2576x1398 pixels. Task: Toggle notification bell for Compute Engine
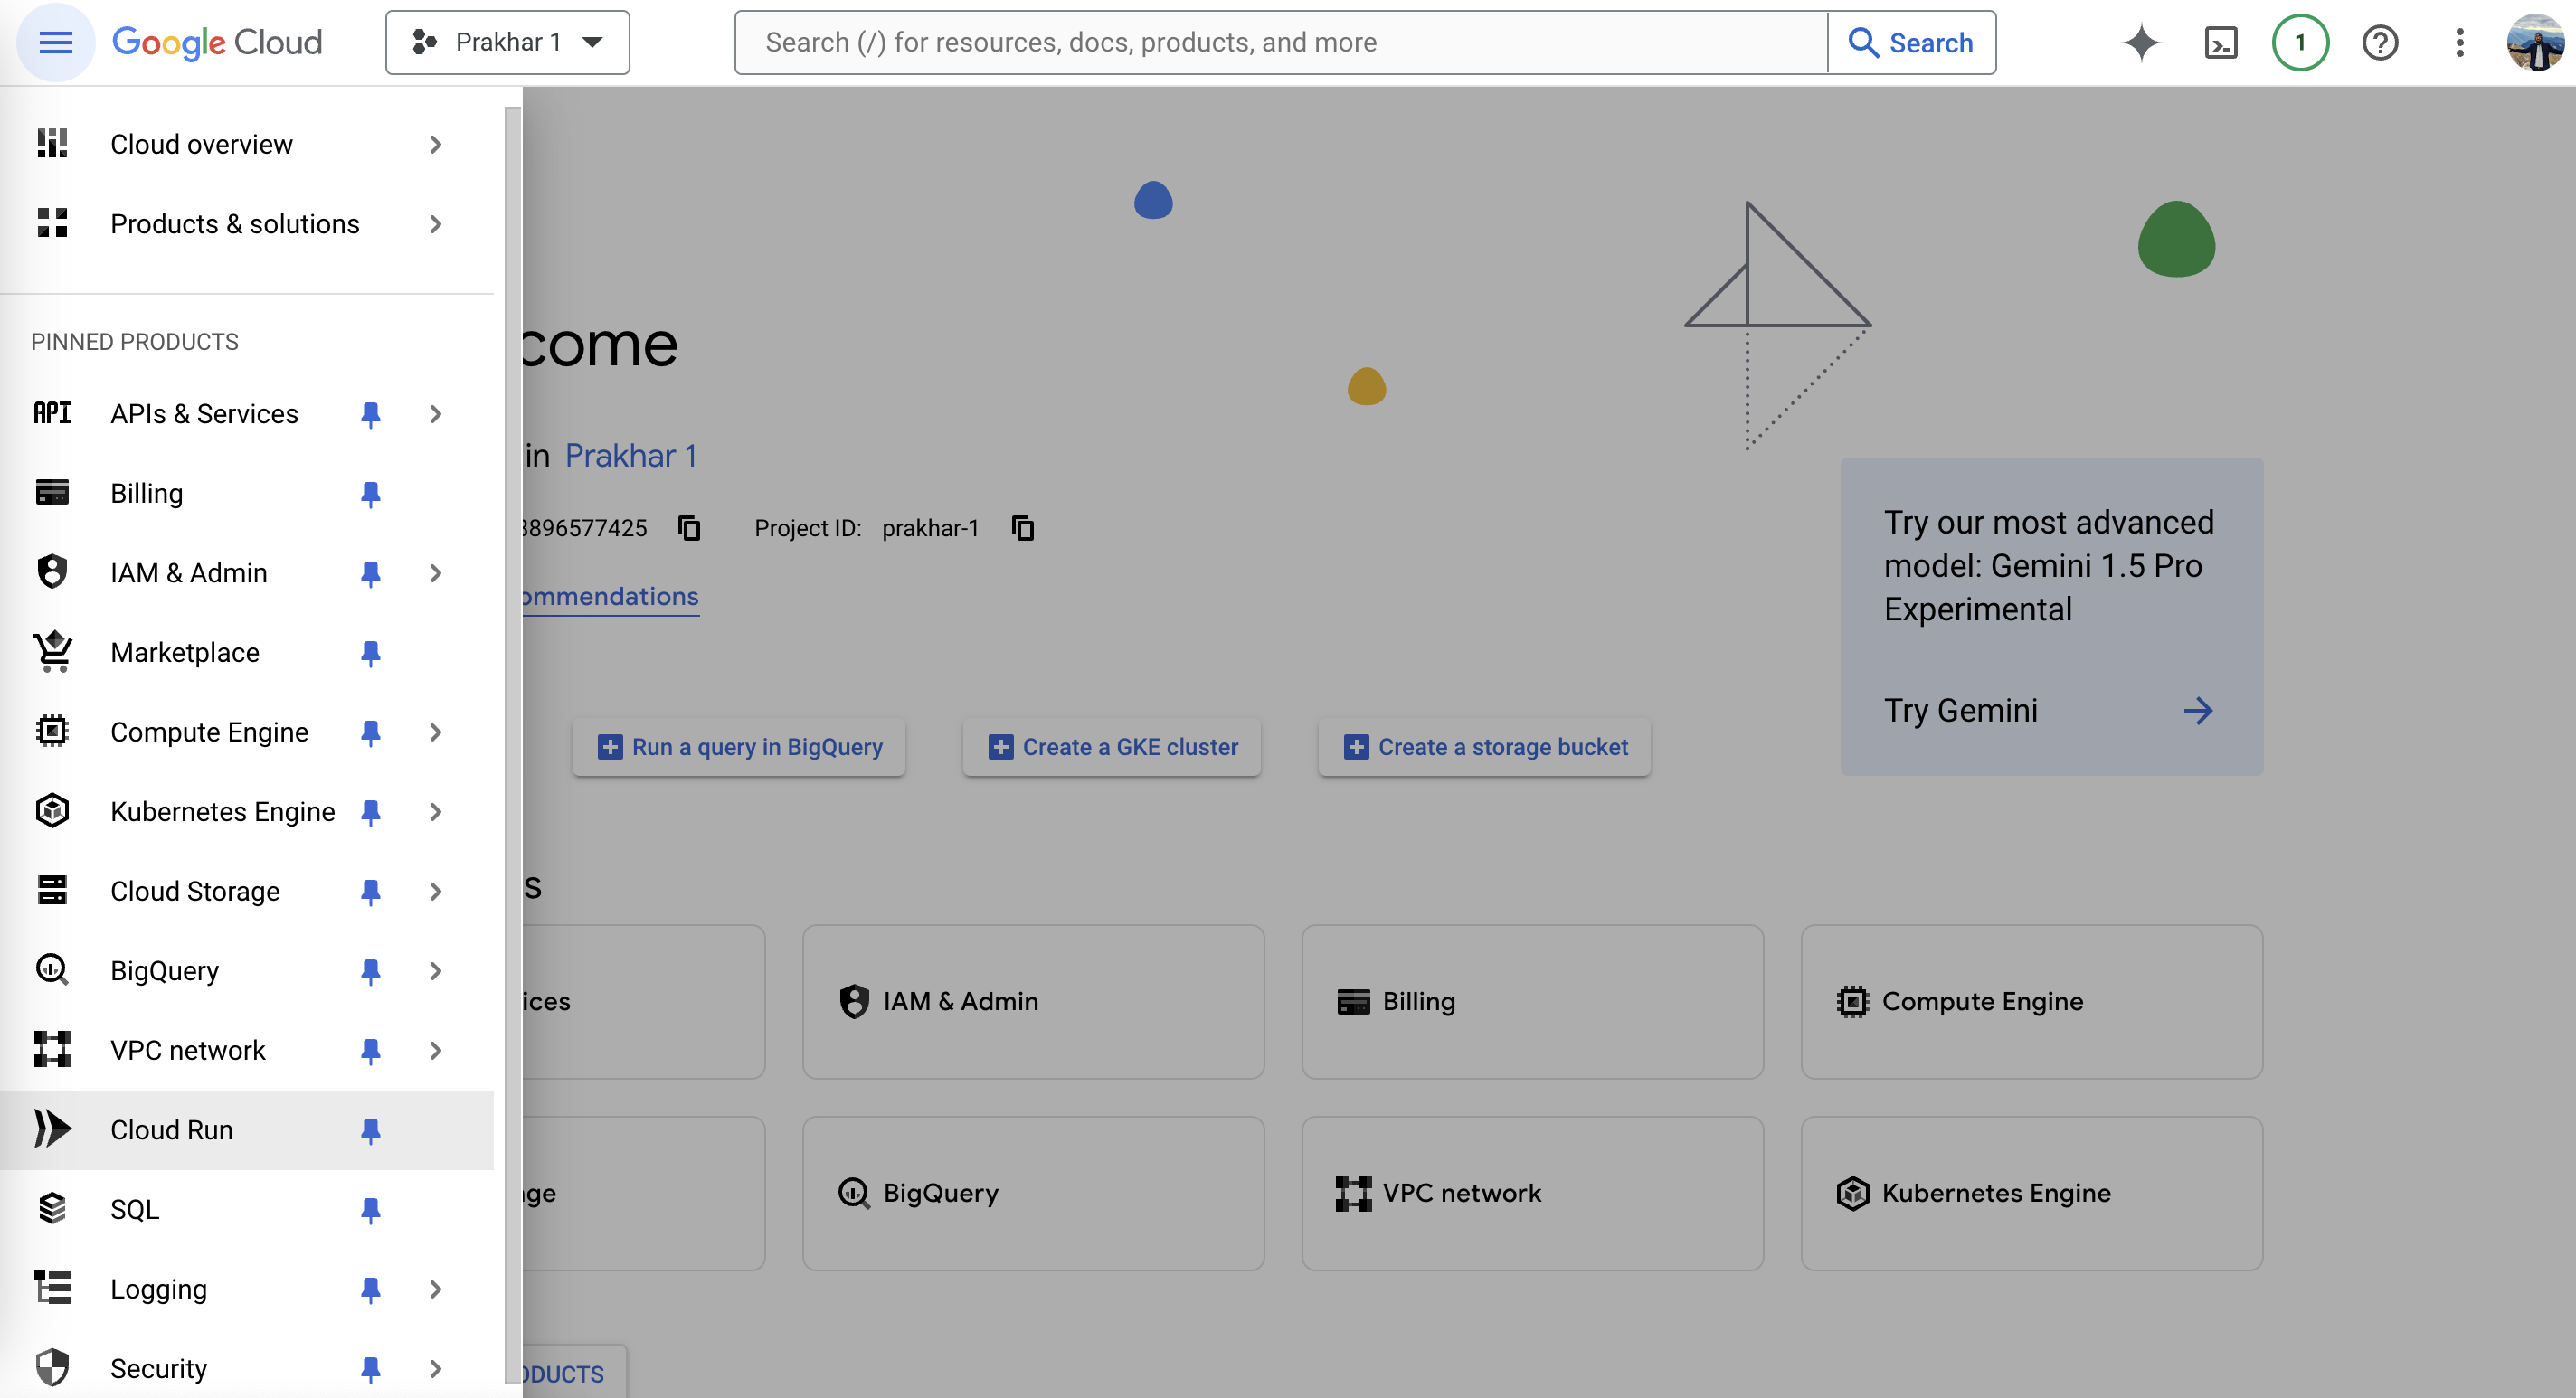tap(366, 730)
